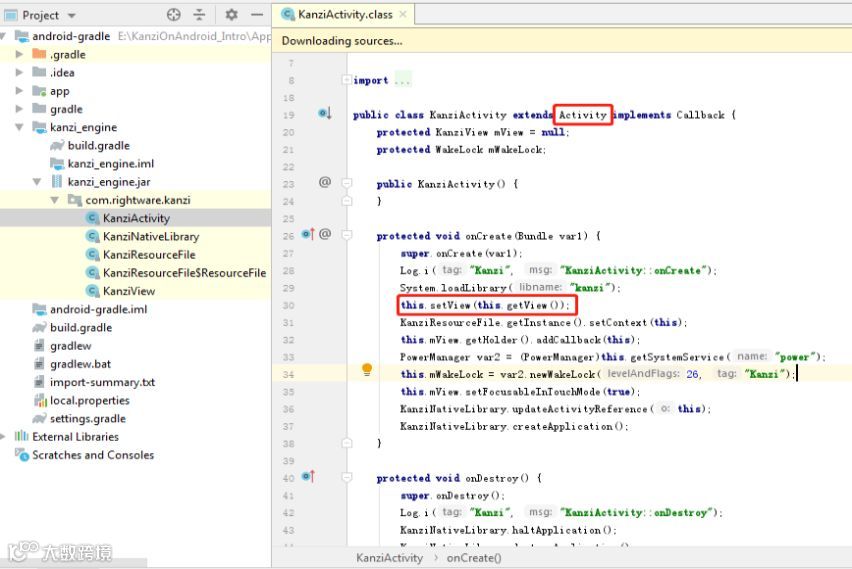Screen dimensions: 852x569
Task: Click the implemented-class gutter icon line 19
Action: (324, 113)
